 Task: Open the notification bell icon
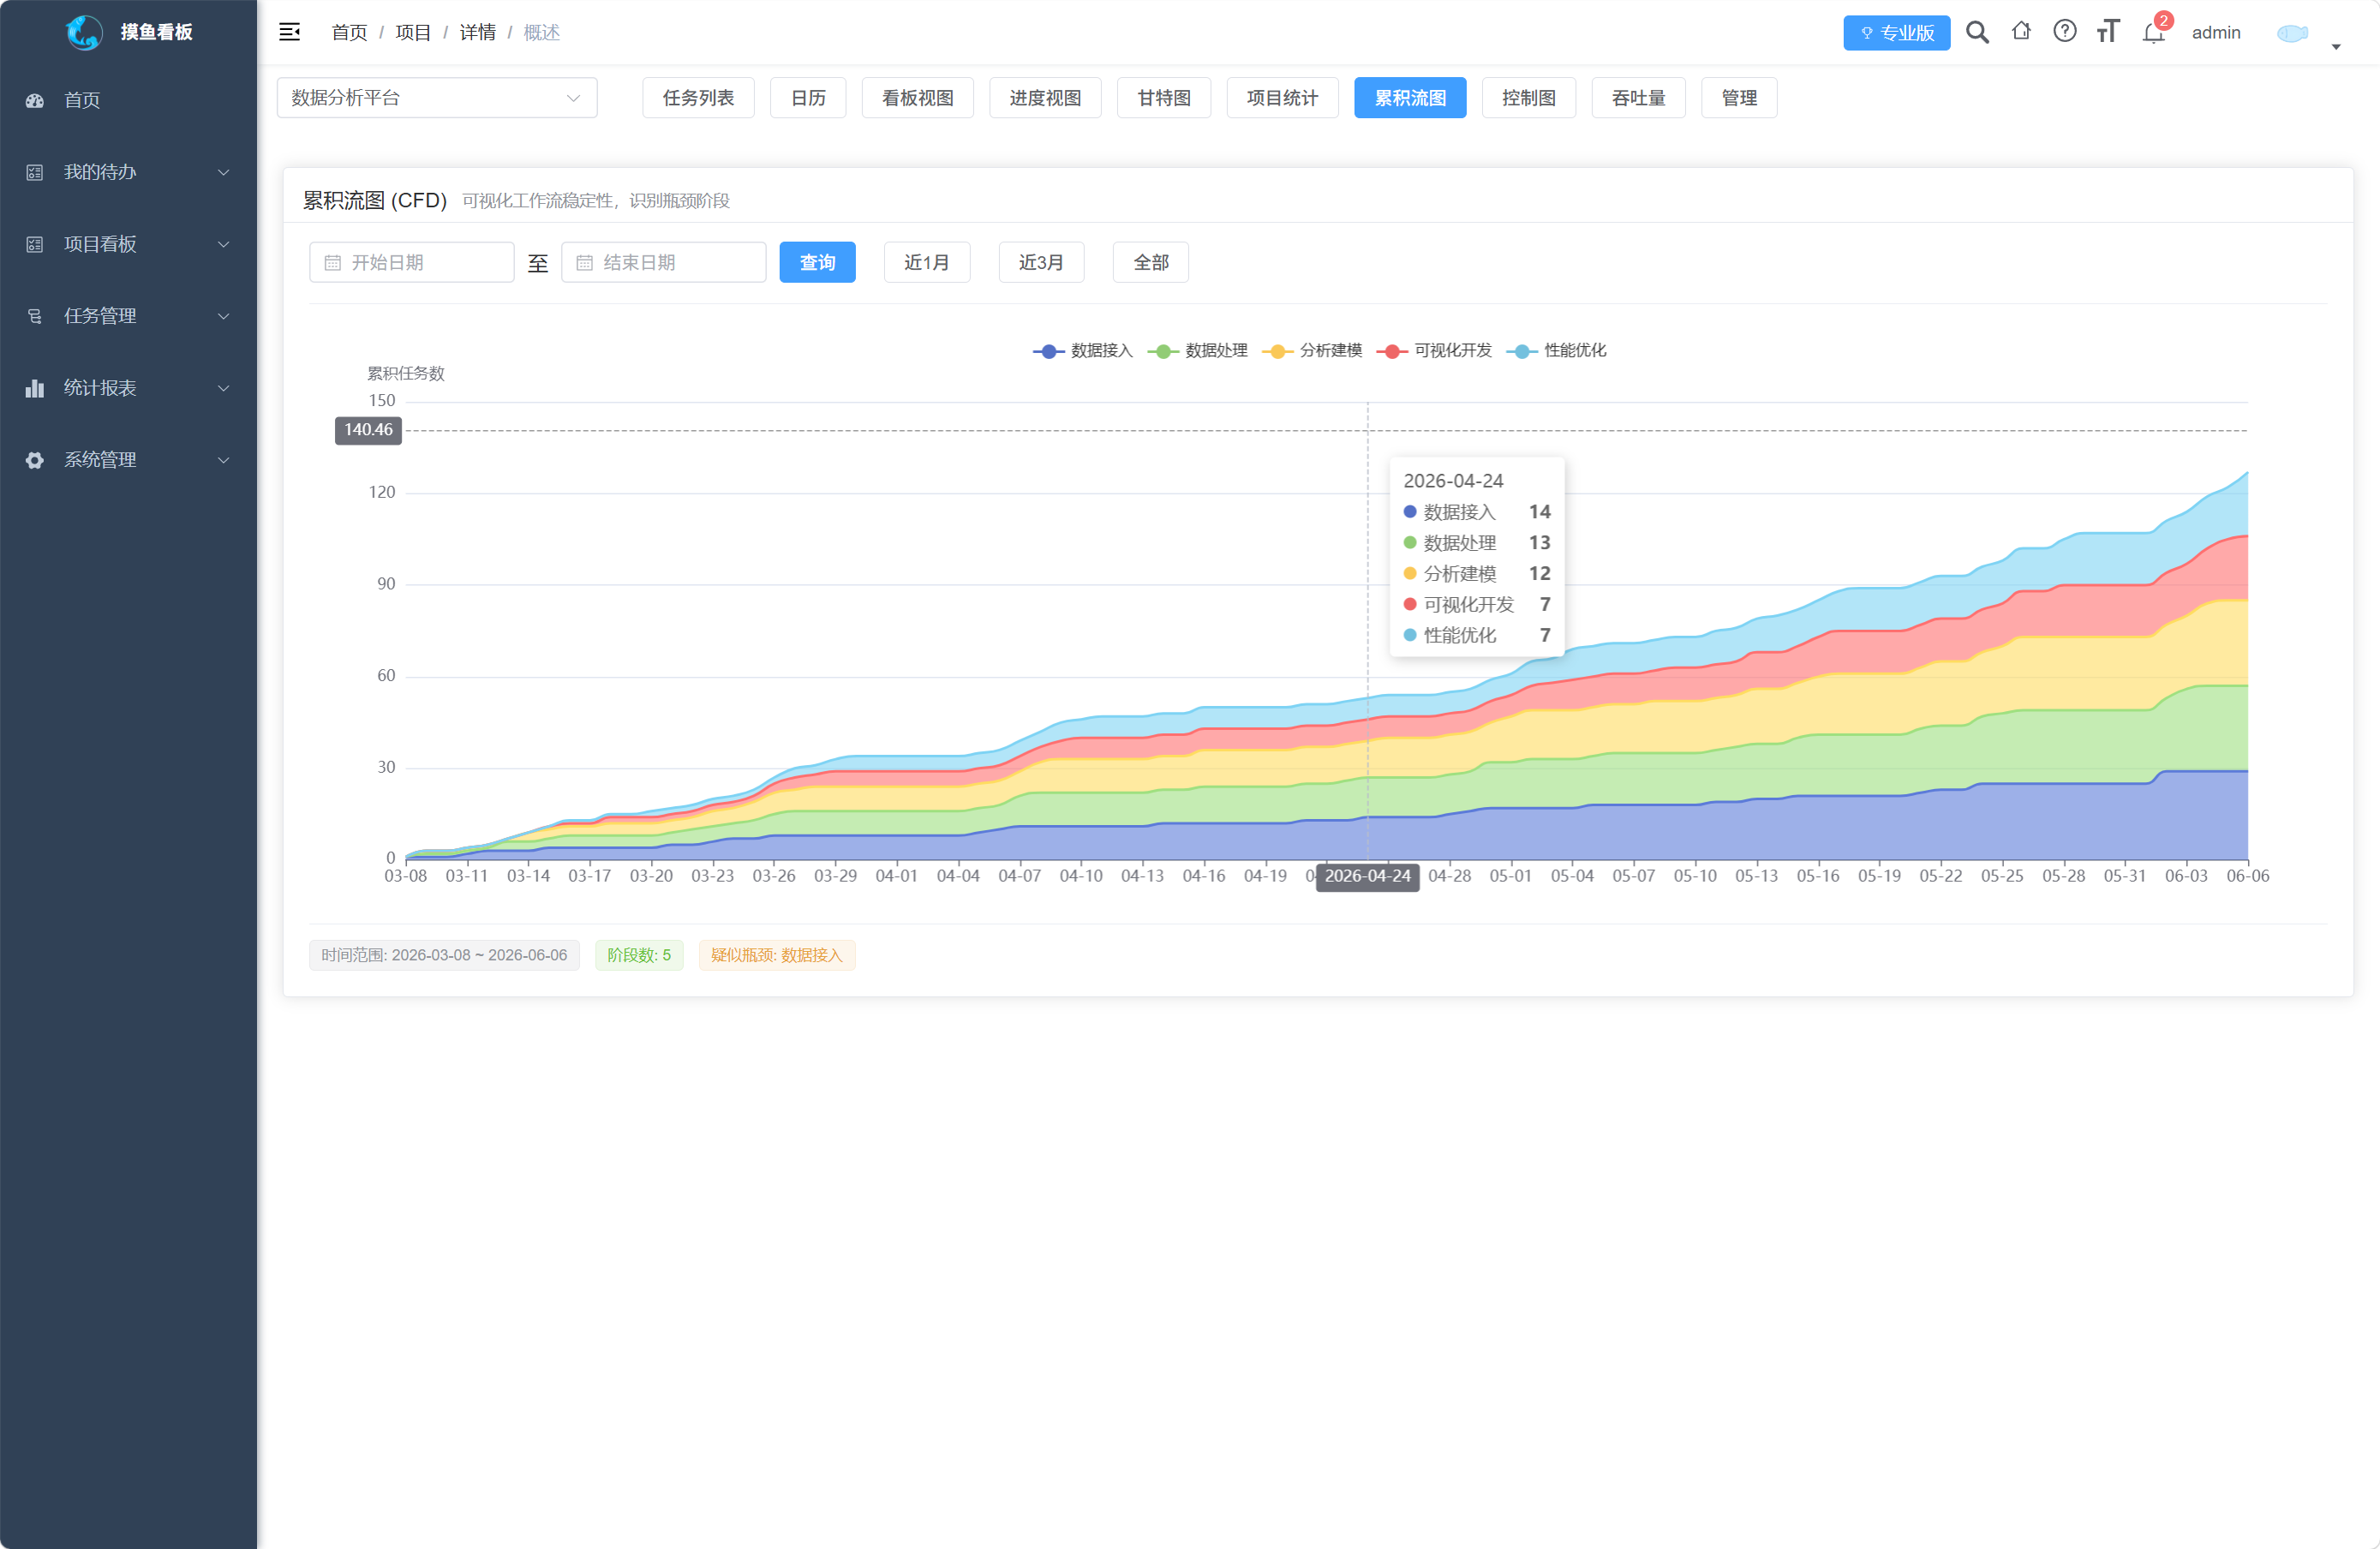[x=2153, y=33]
